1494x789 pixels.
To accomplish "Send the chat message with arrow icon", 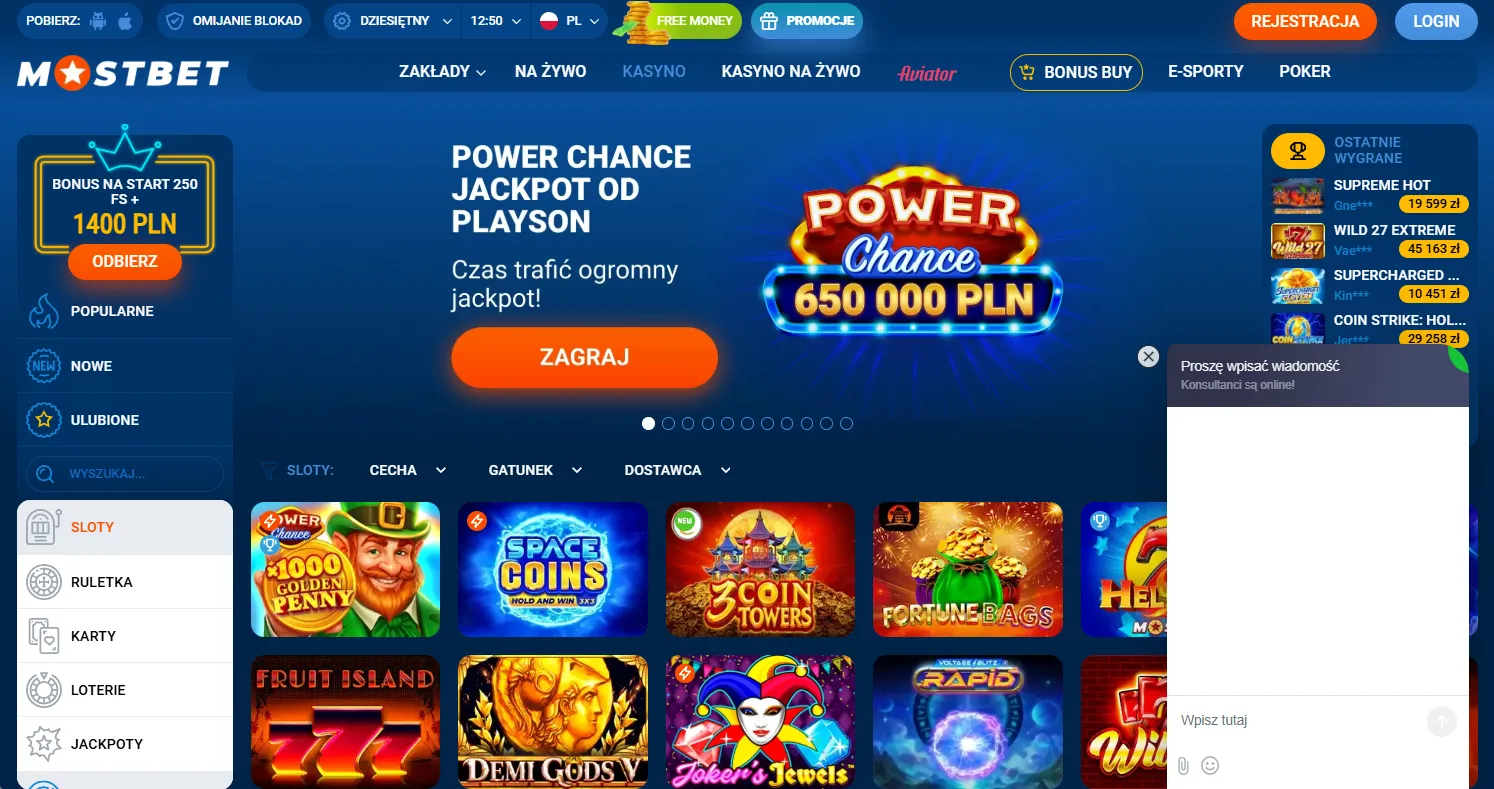I will 1442,721.
